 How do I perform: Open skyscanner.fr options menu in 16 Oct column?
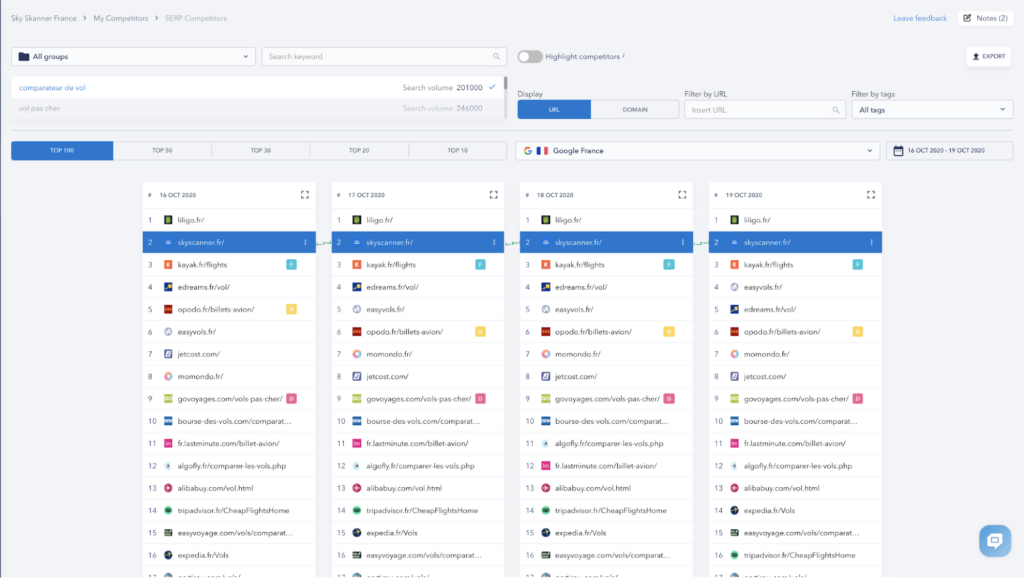coord(305,242)
